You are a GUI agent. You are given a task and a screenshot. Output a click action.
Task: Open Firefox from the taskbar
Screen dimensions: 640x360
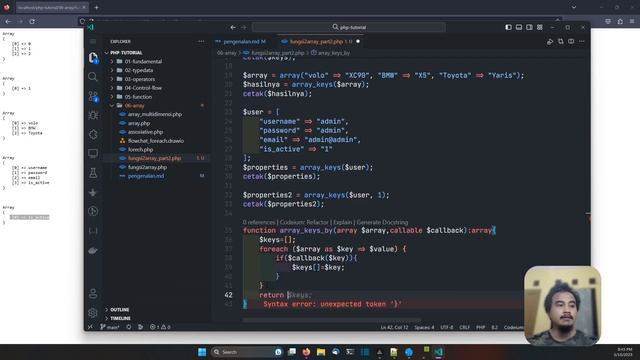(x=306, y=352)
